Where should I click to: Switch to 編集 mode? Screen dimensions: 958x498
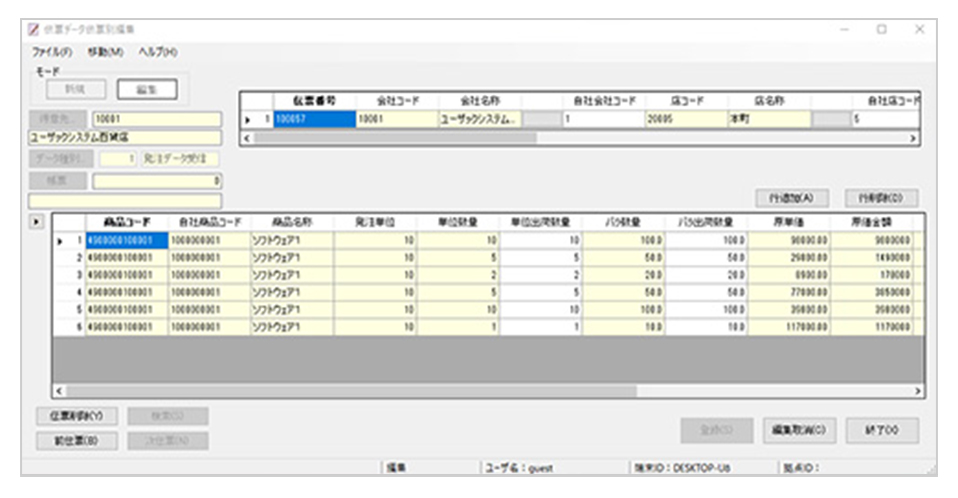pos(147,89)
